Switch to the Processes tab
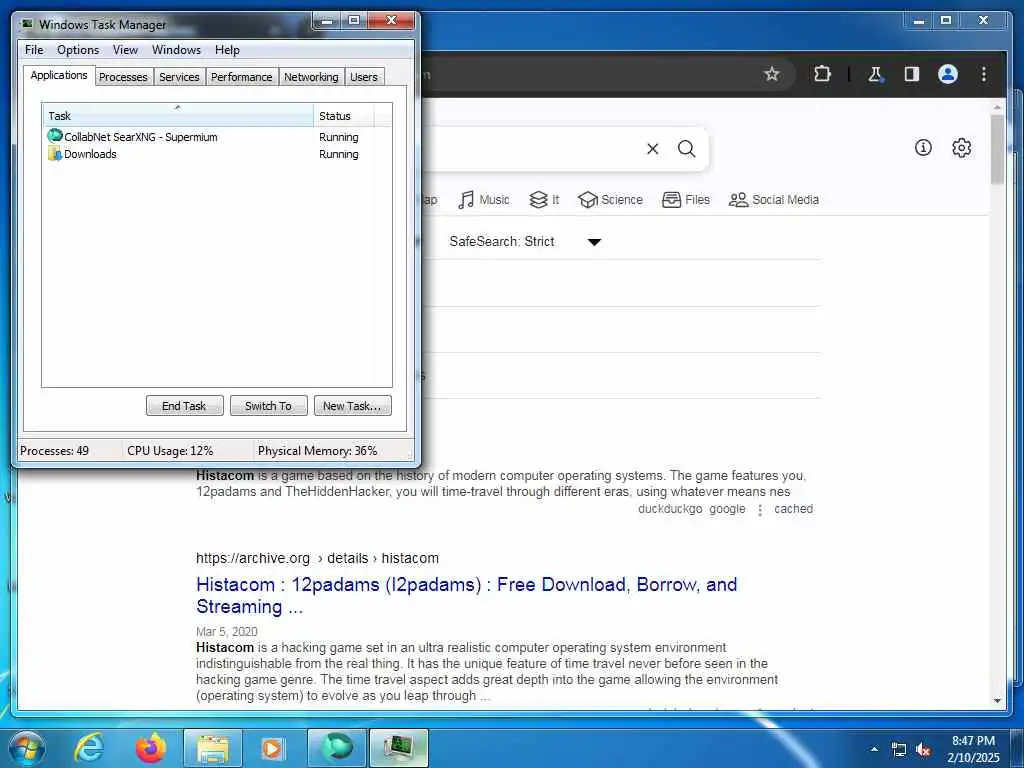The width and height of the screenshot is (1024, 768). 123,77
